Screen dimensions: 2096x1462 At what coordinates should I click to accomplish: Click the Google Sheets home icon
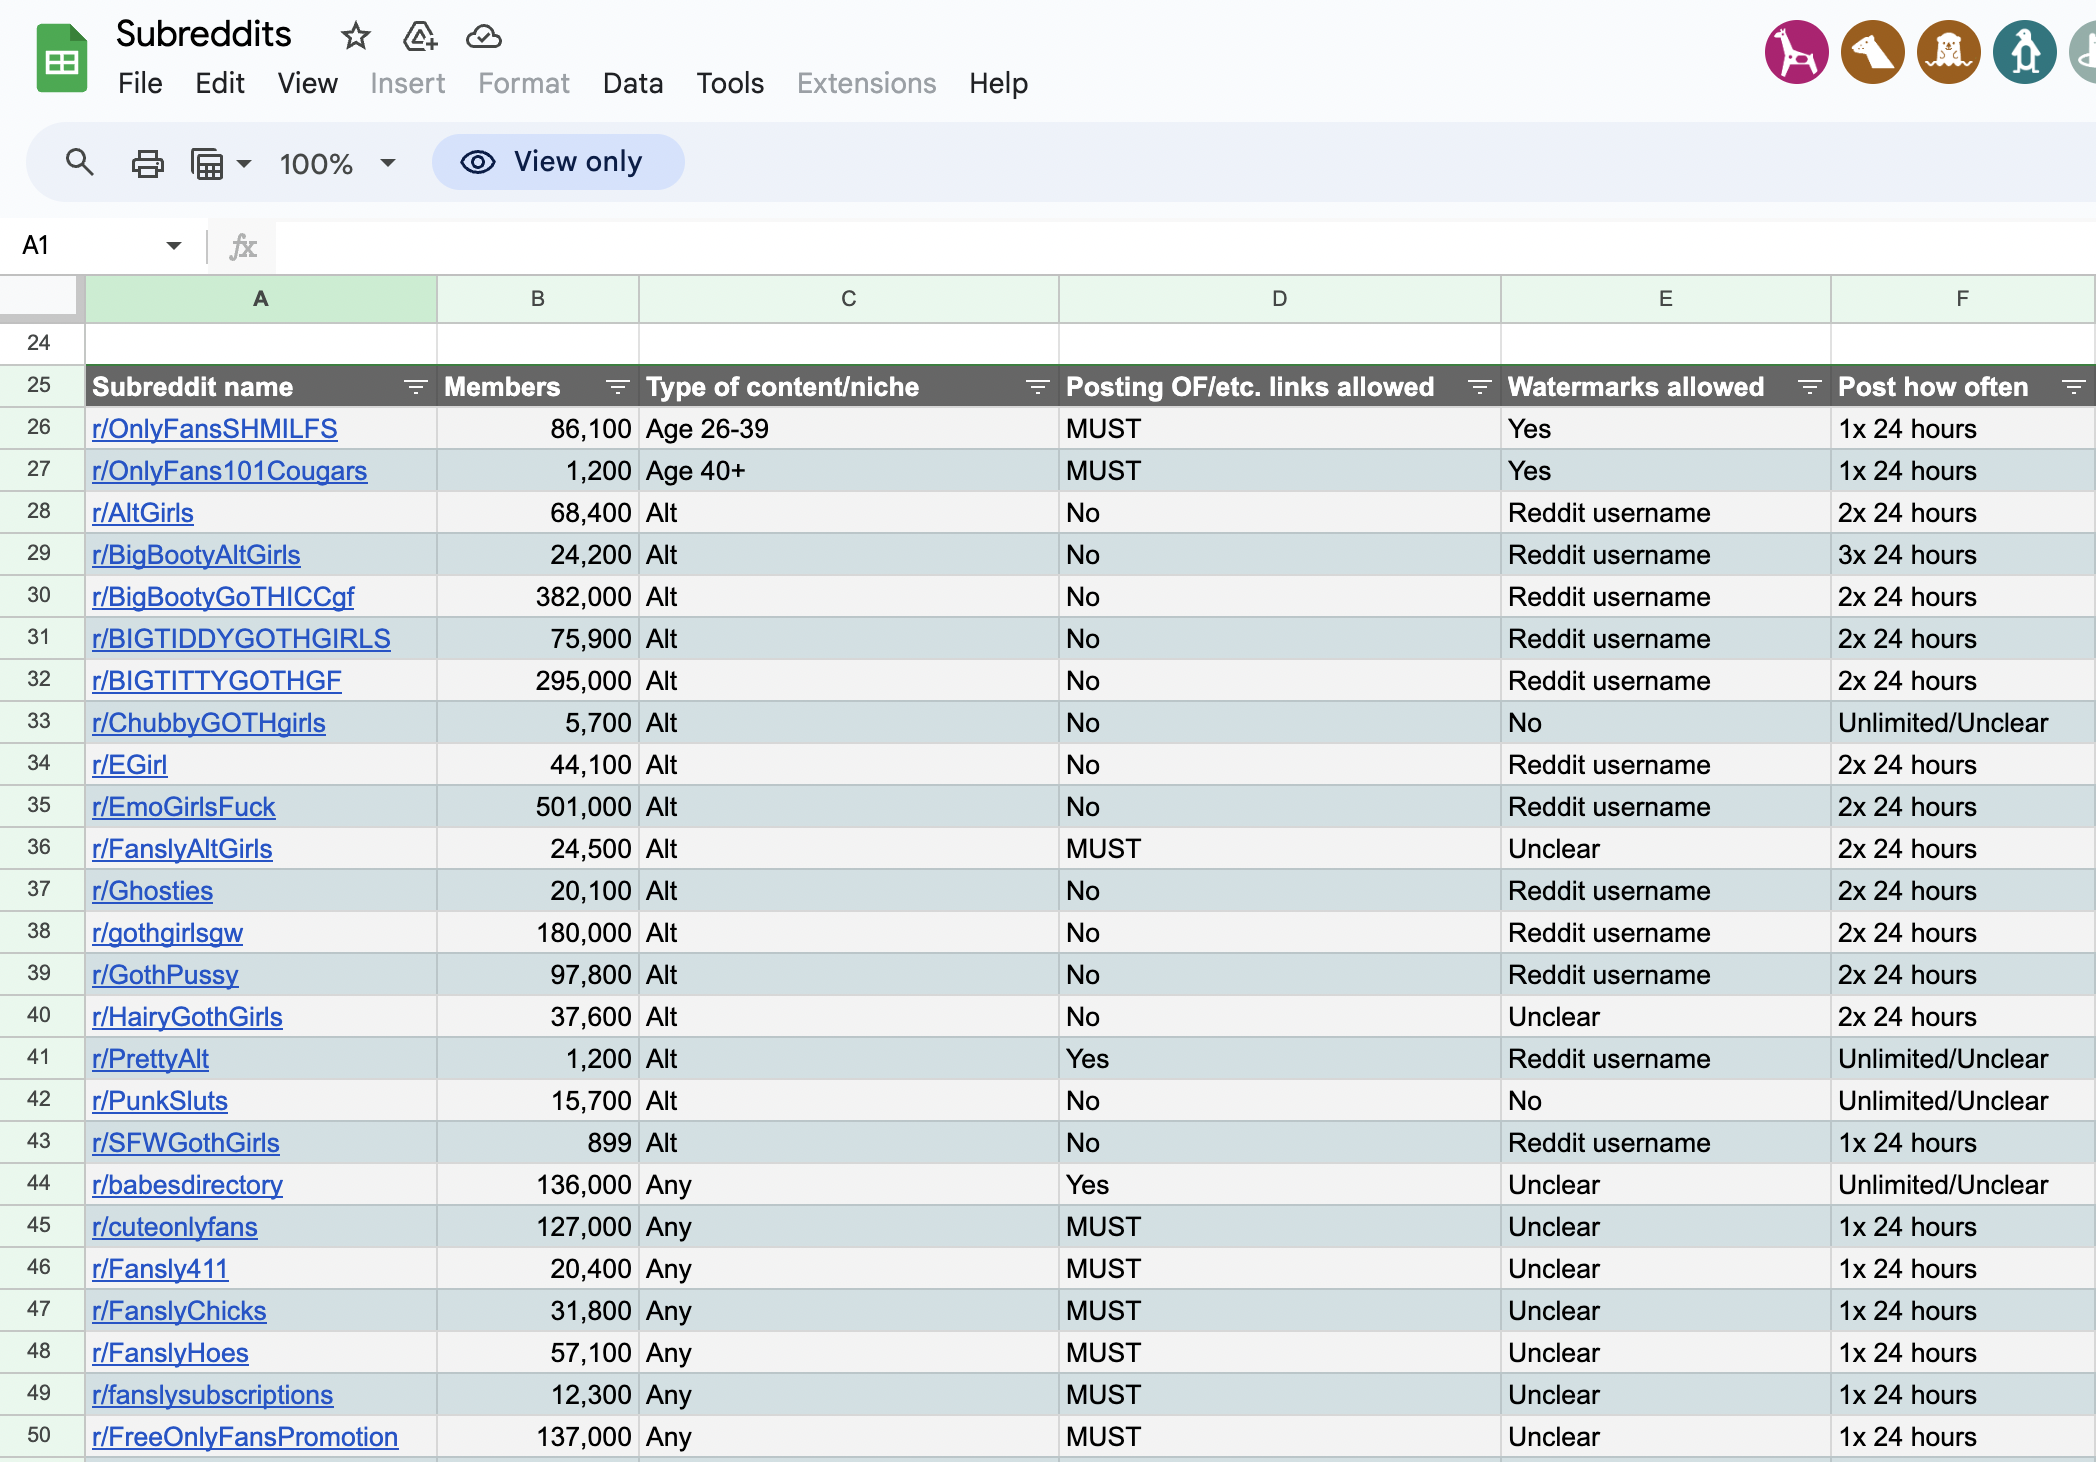click(60, 57)
